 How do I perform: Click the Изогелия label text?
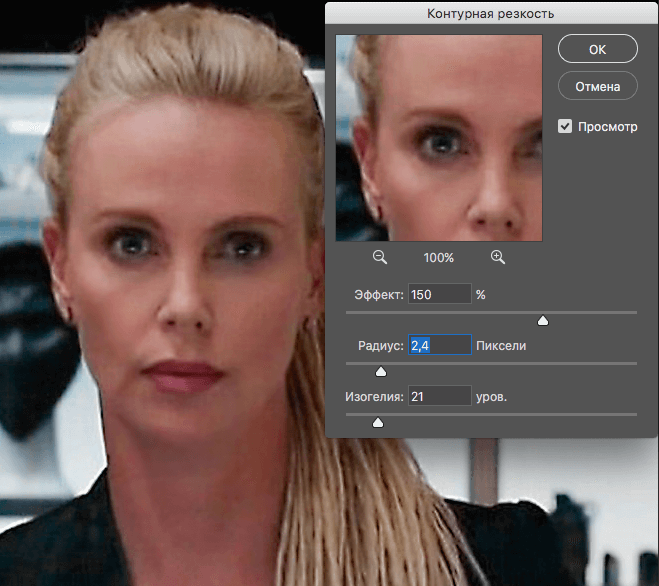373,398
